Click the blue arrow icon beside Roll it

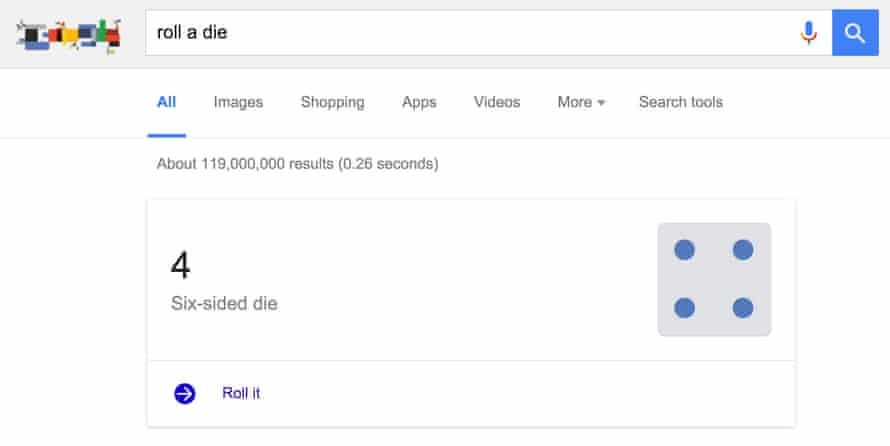coord(185,394)
